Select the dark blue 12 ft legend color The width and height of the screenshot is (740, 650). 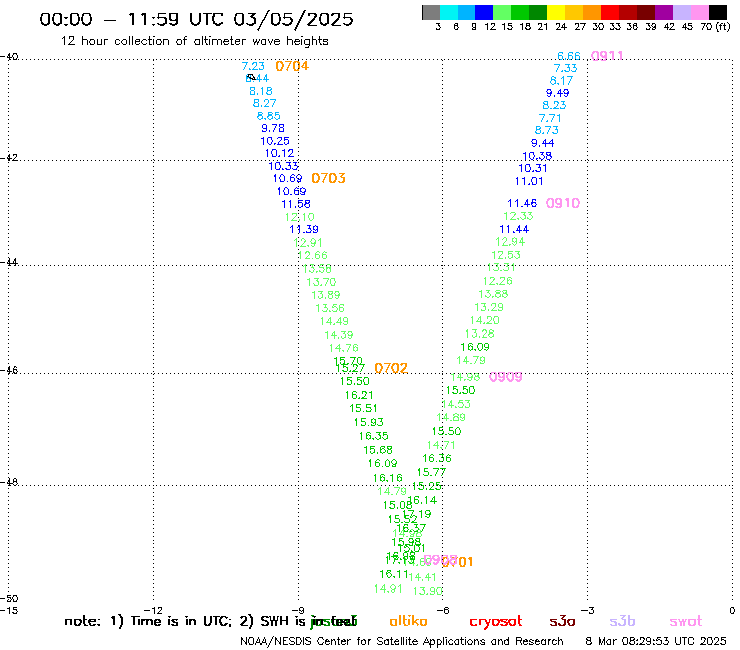[x=484, y=12]
